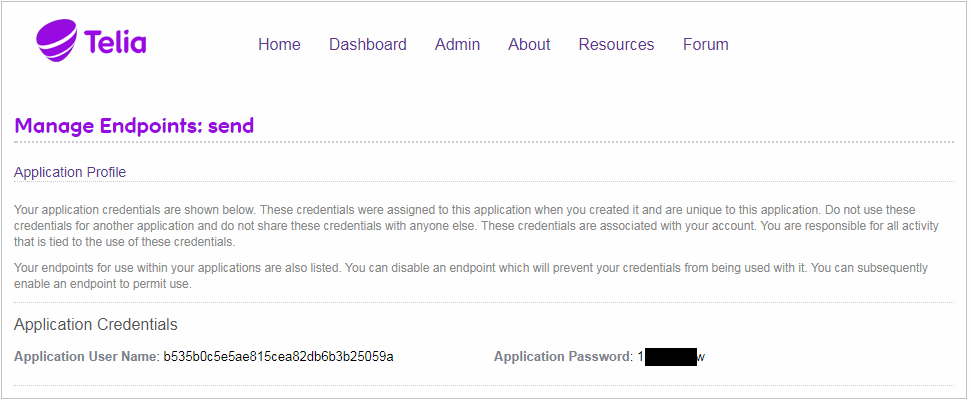Click the Application User Name label

[87, 357]
